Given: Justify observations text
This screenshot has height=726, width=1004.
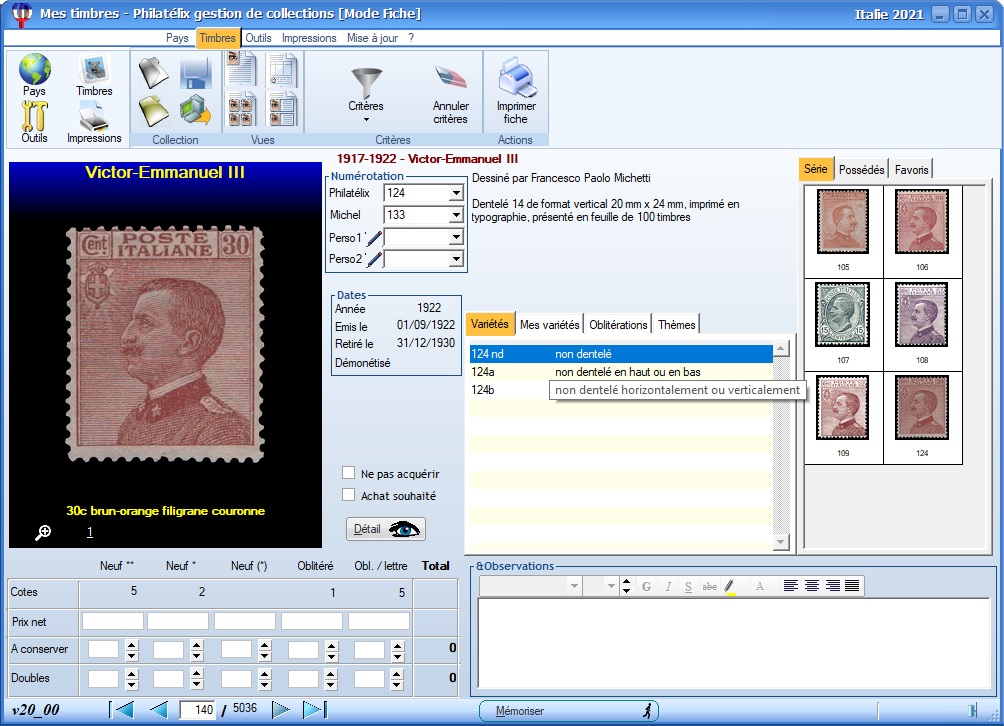Looking at the screenshot, I should 852,586.
